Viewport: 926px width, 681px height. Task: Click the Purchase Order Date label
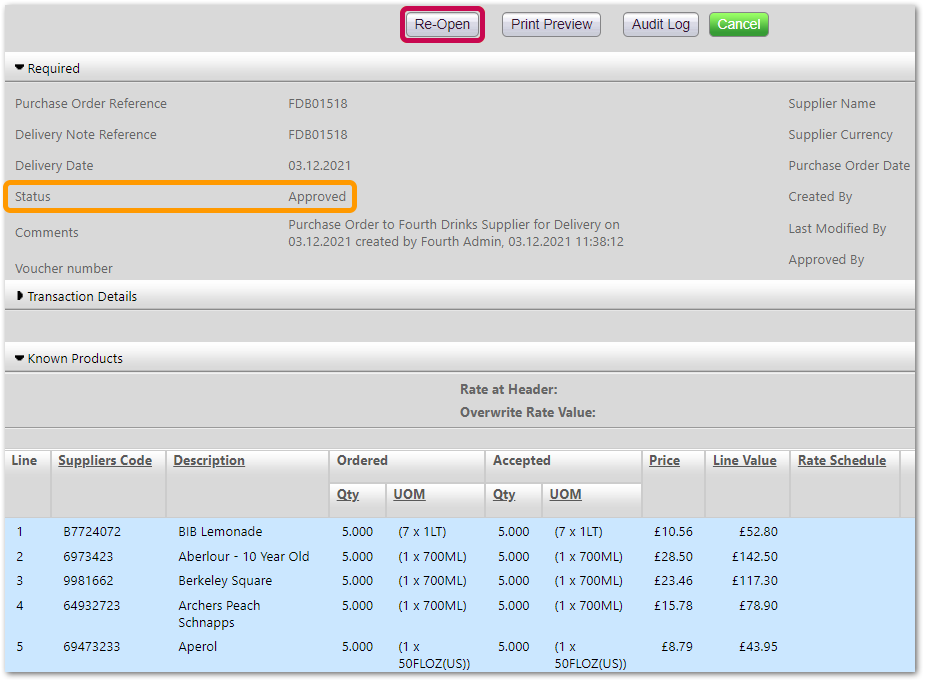[849, 165]
